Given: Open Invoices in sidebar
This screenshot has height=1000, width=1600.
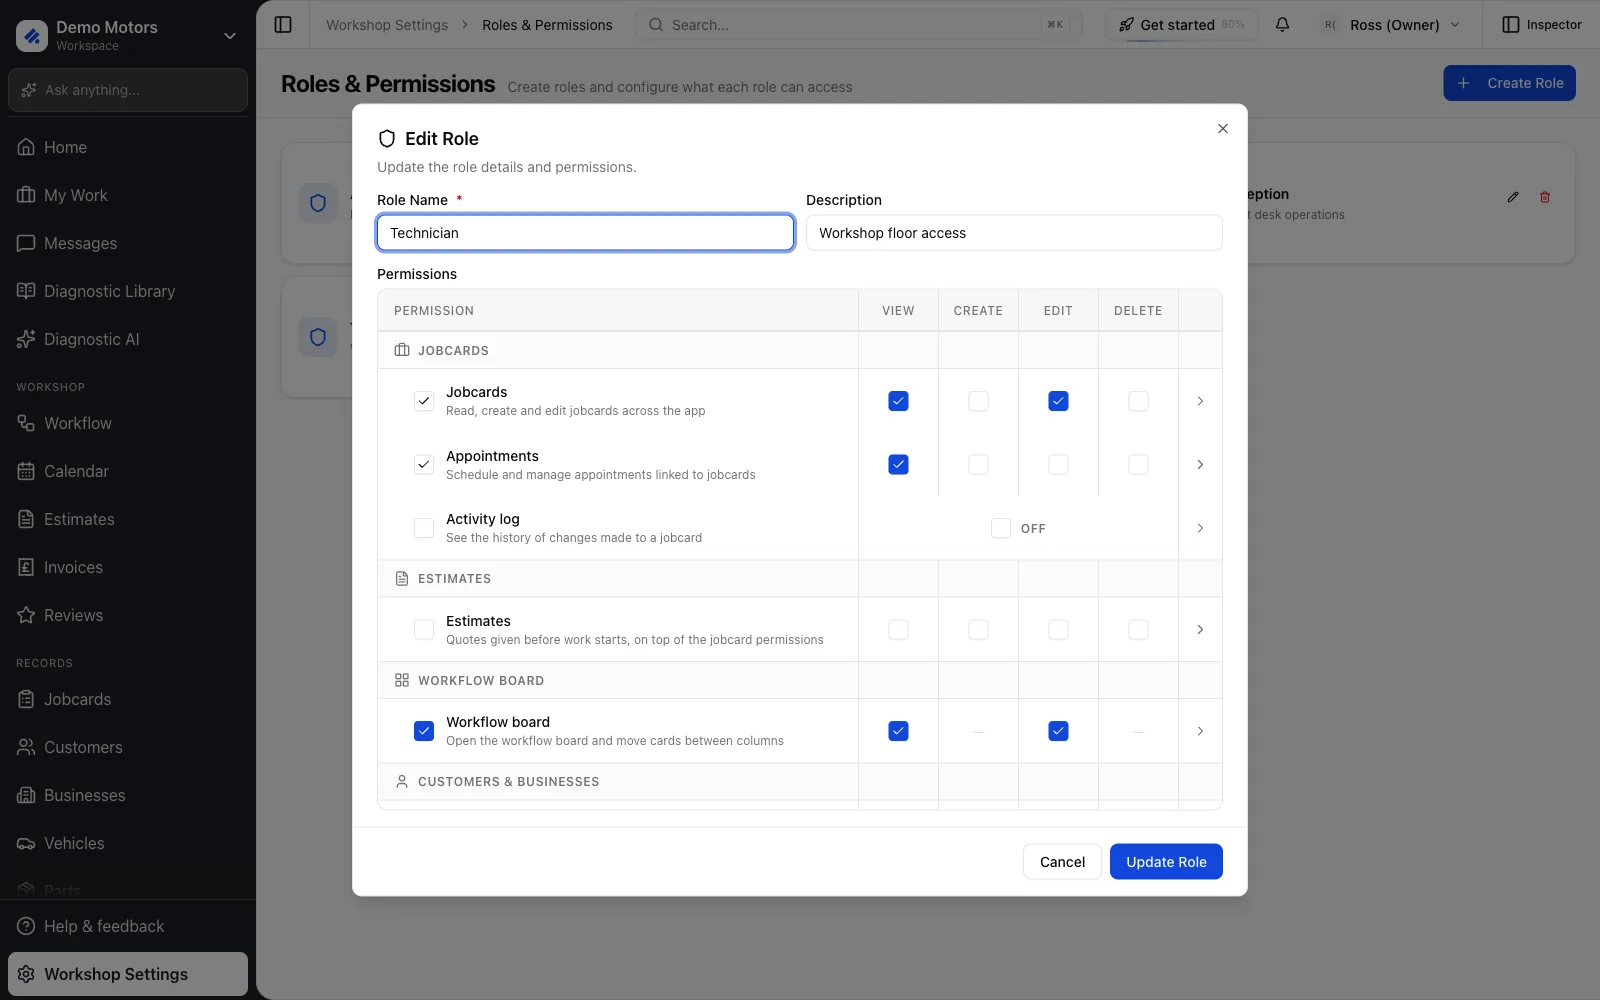Looking at the screenshot, I should [128, 567].
